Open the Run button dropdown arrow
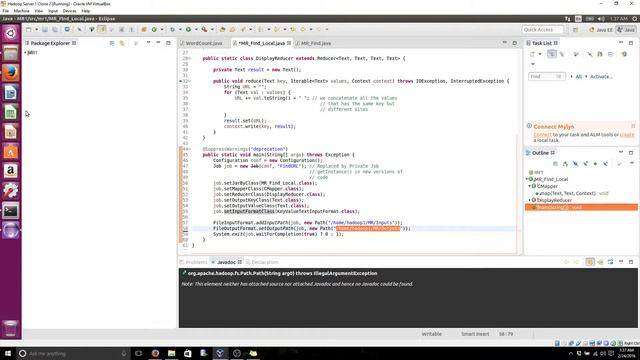This screenshot has width=640, height=360. point(196,29)
